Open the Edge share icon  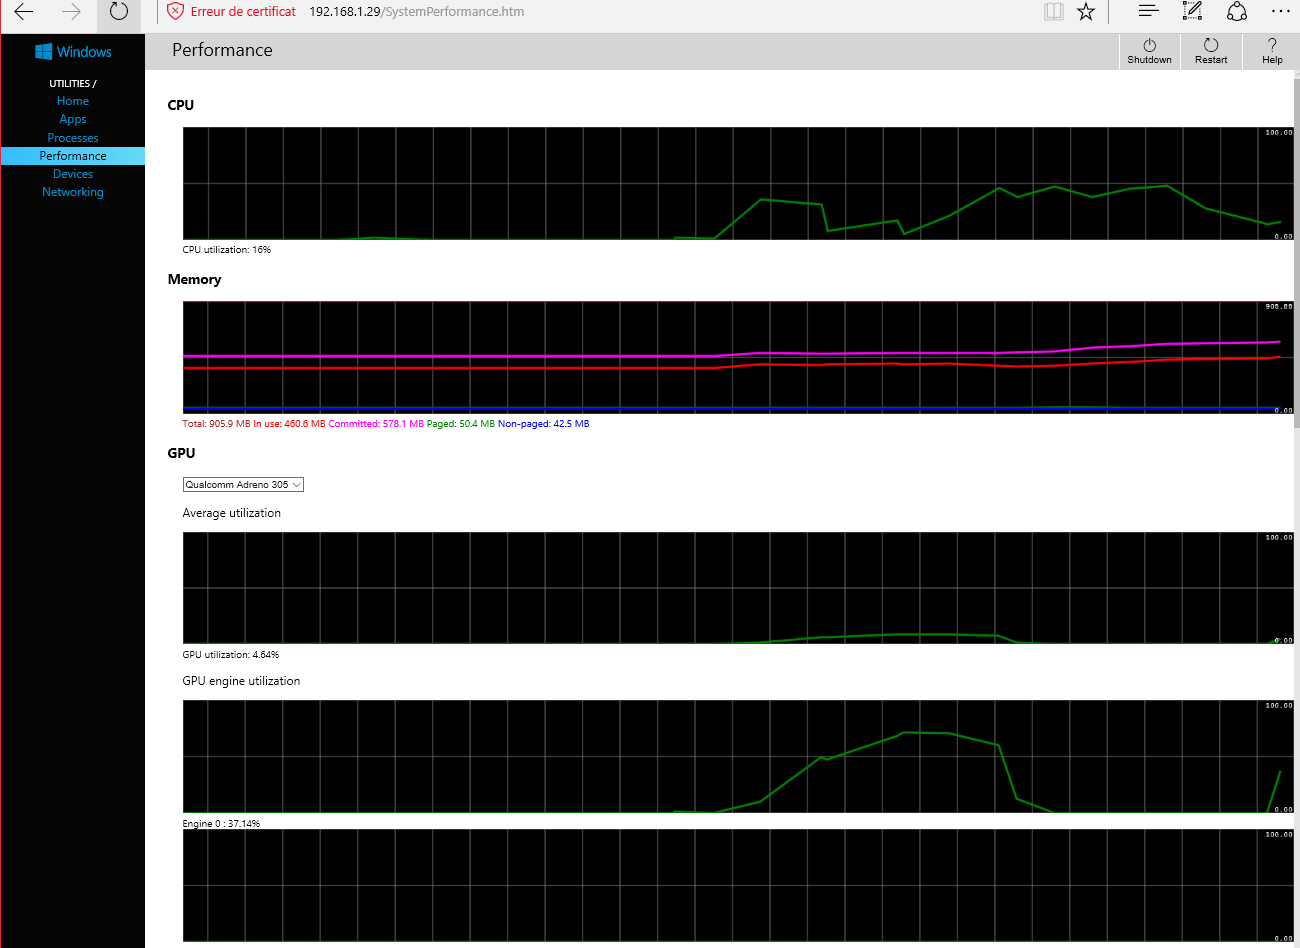[1237, 12]
